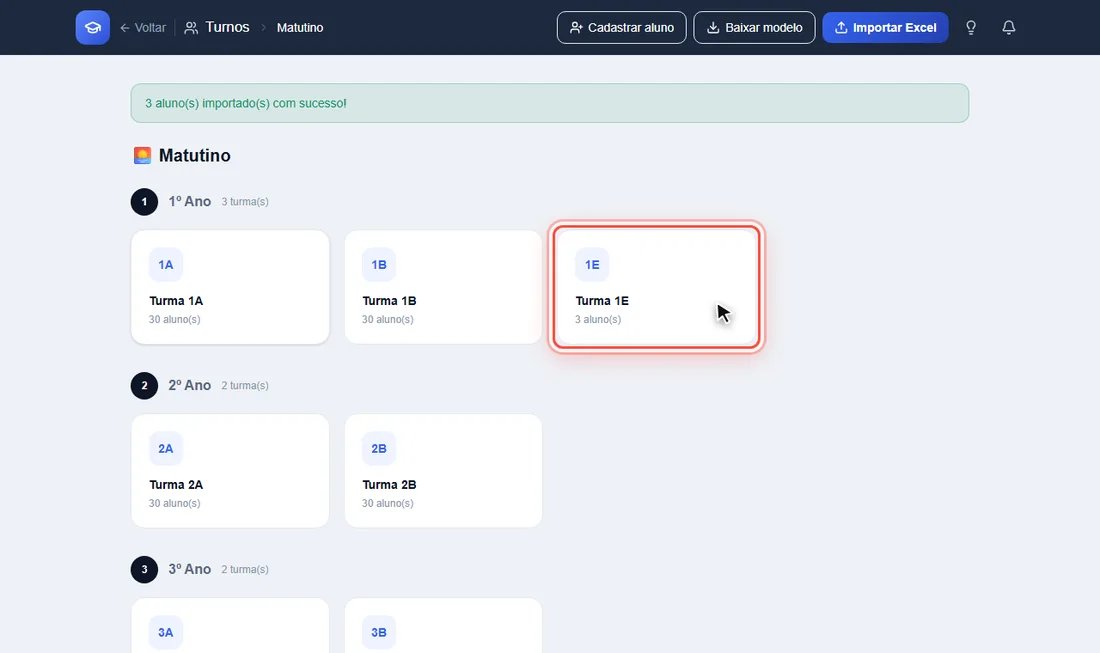The width and height of the screenshot is (1100, 653).
Task: Click the 2A class badge
Action: (166, 448)
